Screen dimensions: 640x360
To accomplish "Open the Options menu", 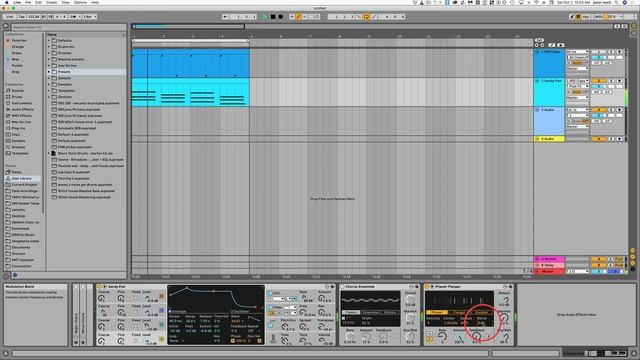I will [x=80, y=2].
